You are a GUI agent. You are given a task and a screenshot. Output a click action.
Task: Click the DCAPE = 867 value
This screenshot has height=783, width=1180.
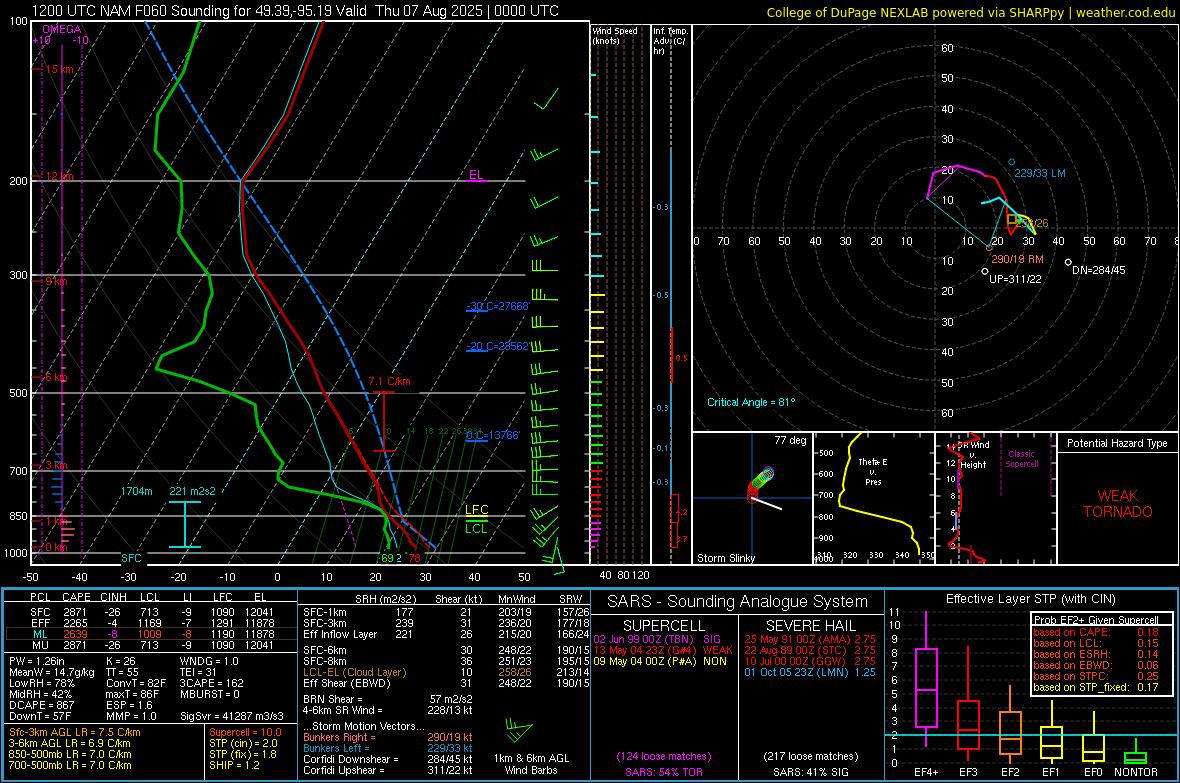[x=41, y=705]
